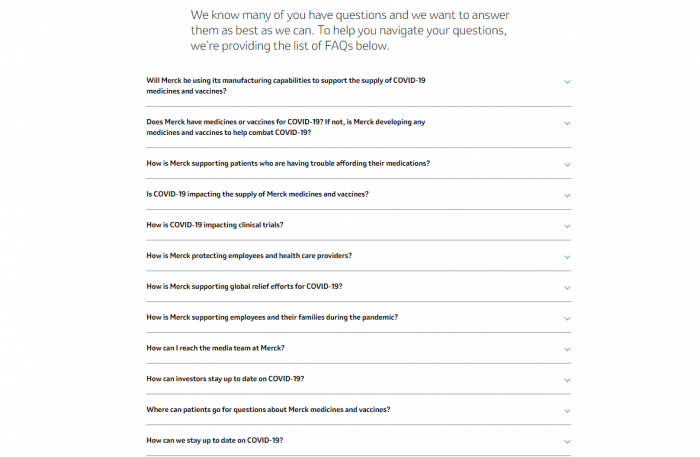
Task: Open chevron for last stay up to date question
Action: 567,441
